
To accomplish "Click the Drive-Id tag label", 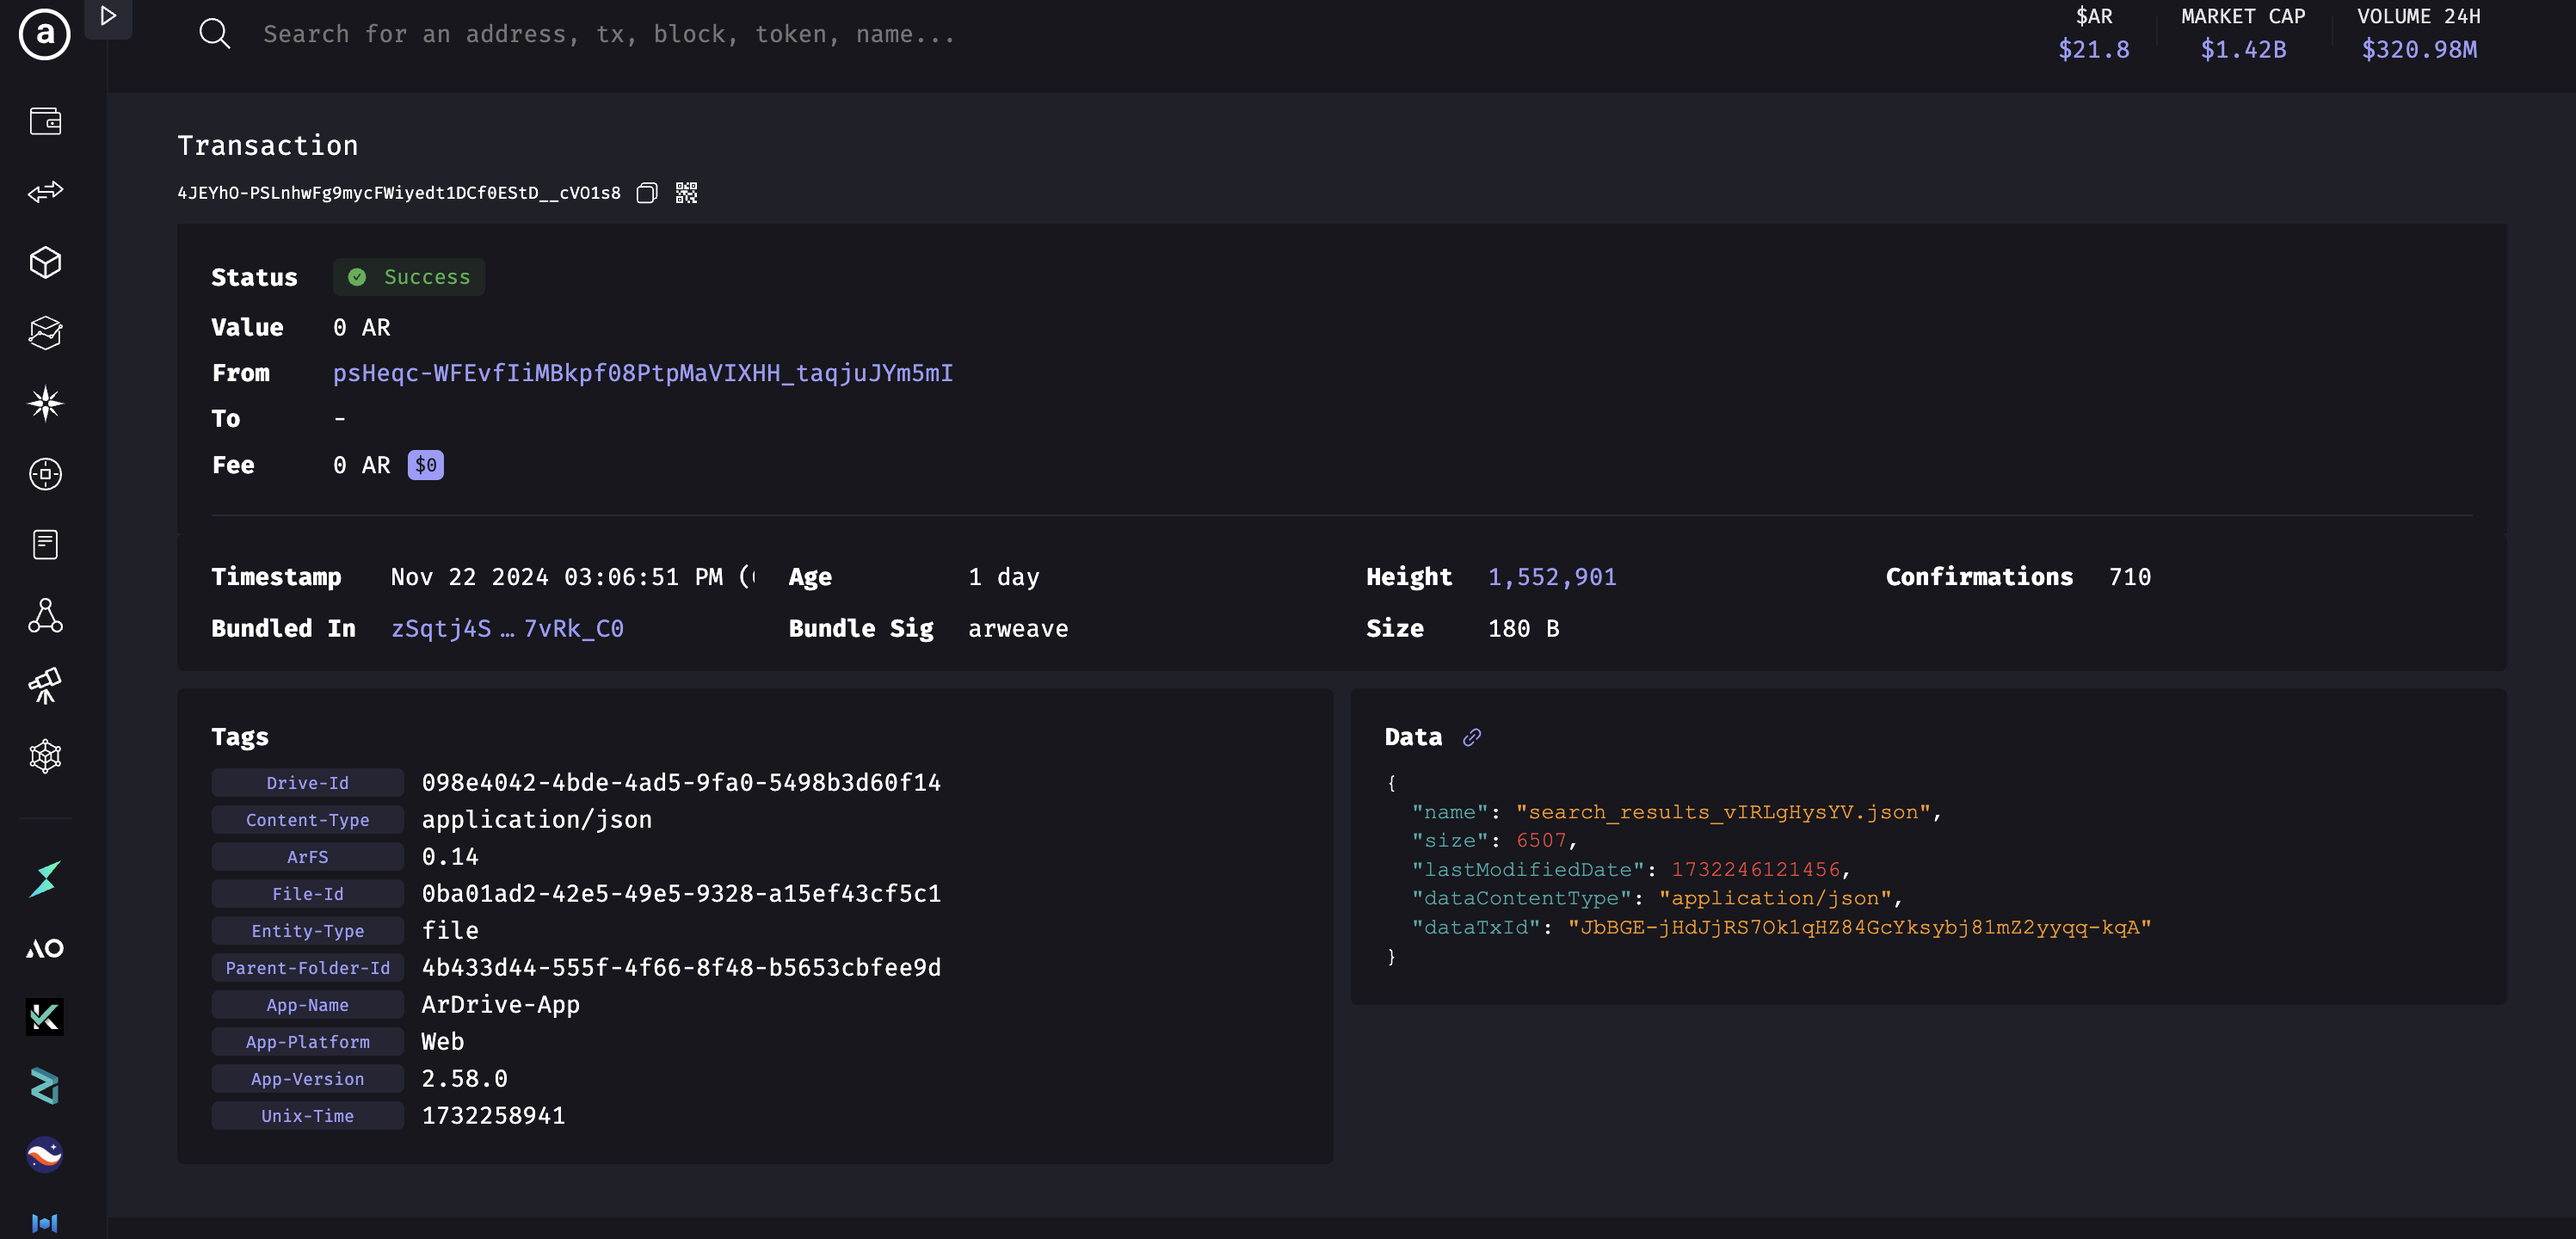I will pos(307,783).
